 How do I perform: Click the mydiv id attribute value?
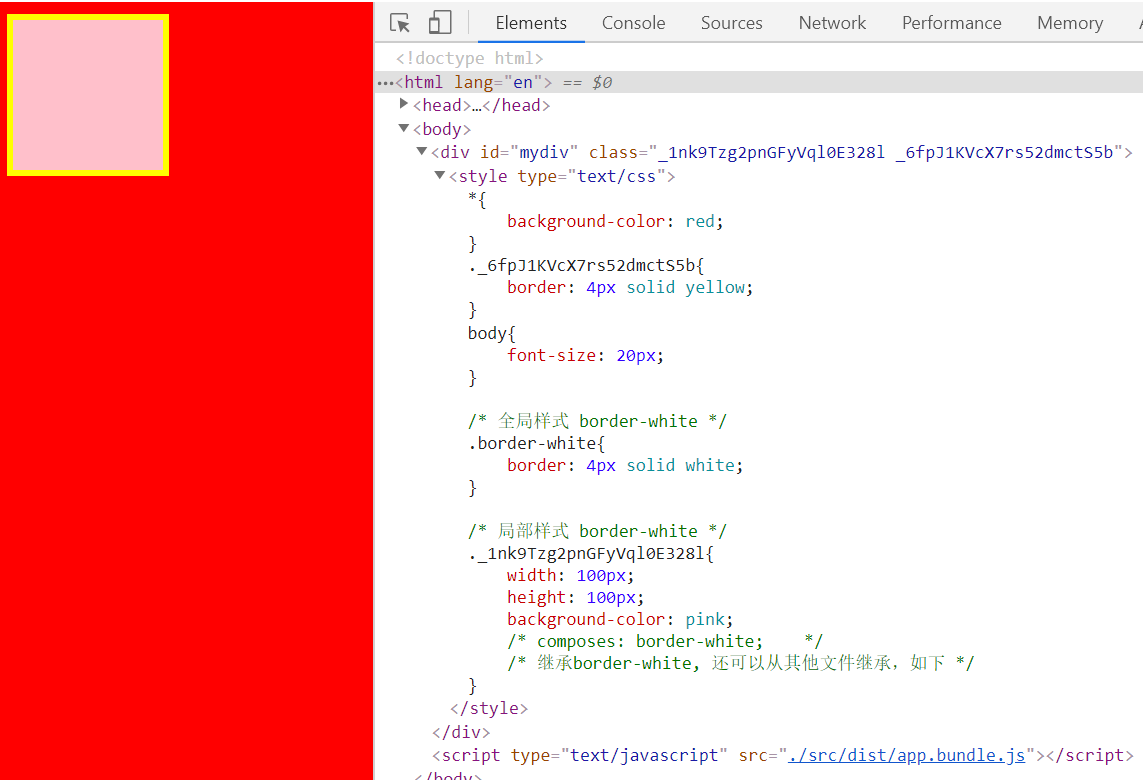click(x=544, y=152)
